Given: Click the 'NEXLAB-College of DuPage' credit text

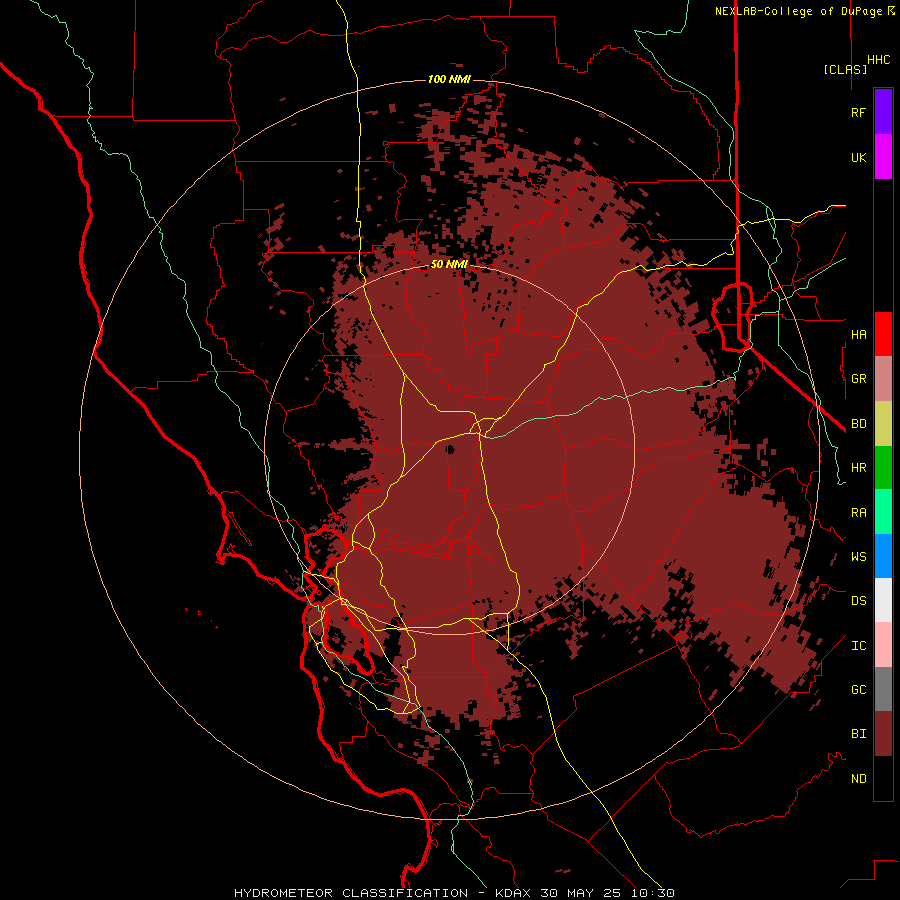Looking at the screenshot, I should (800, 11).
